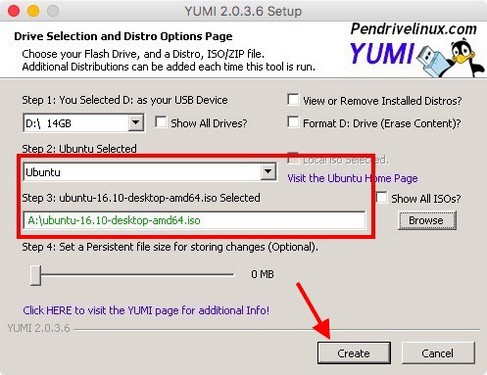Close the YUMI Setup window
This screenshot has width=487, height=375.
tap(14, 11)
